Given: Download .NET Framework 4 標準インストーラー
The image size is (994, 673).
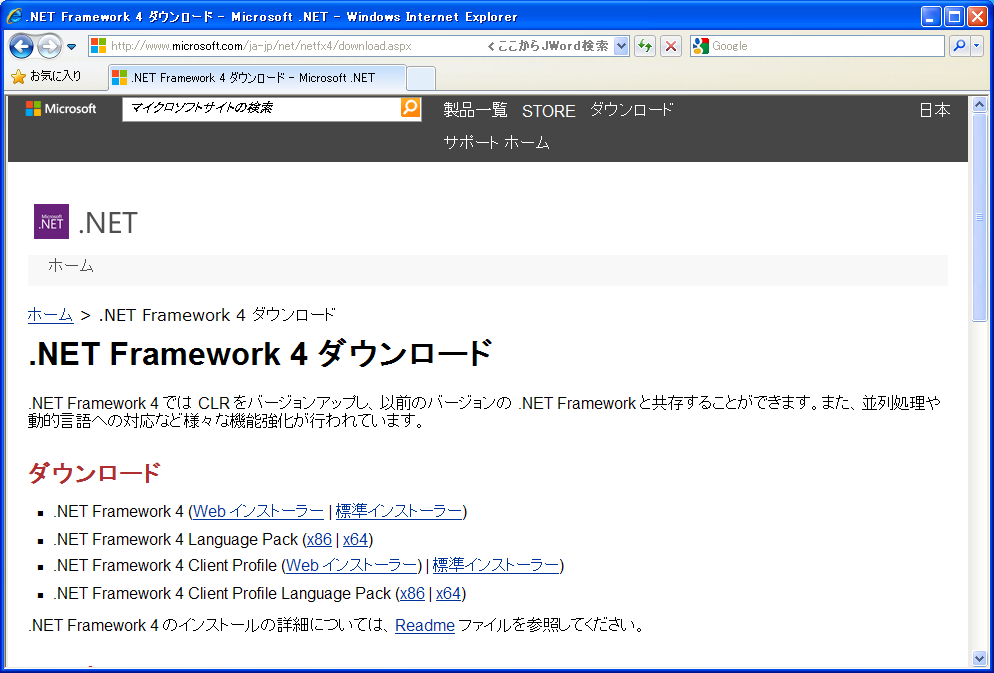Looking at the screenshot, I should pos(399,511).
